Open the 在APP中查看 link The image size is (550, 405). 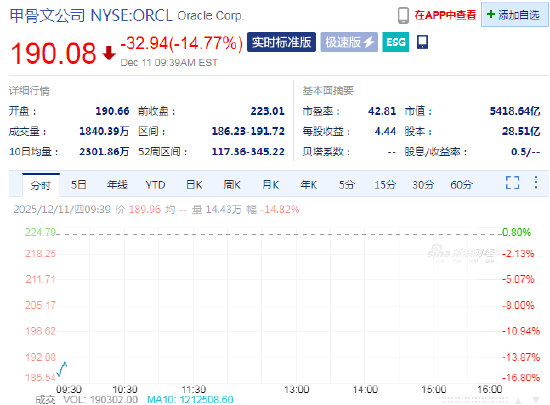[x=445, y=15]
